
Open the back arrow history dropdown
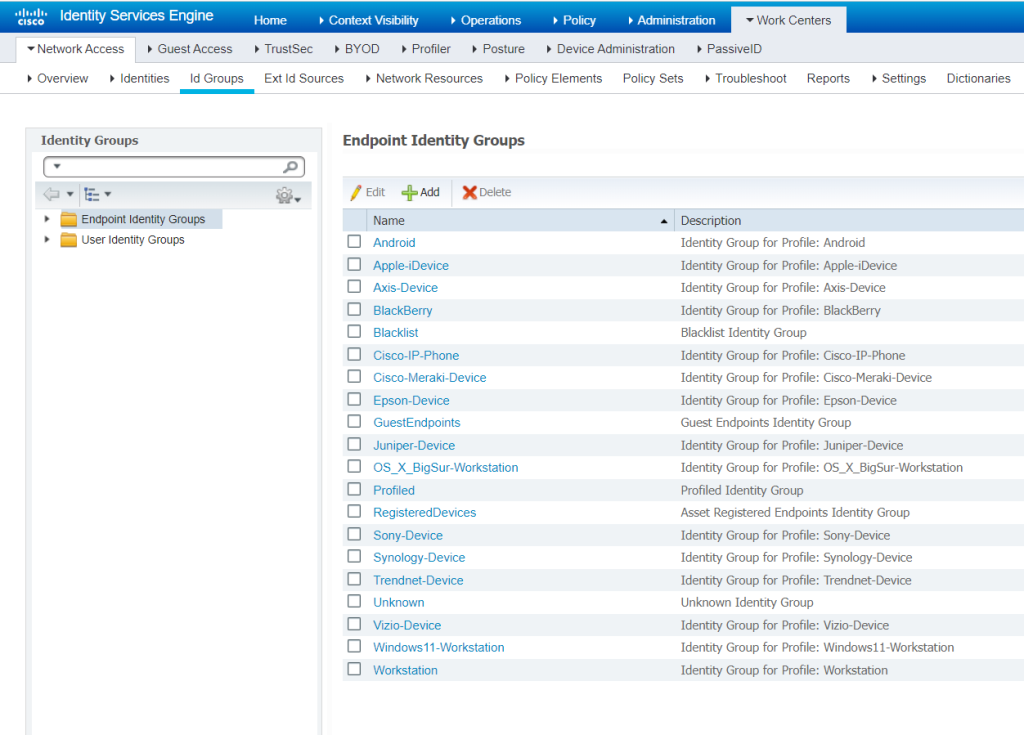click(x=70, y=194)
